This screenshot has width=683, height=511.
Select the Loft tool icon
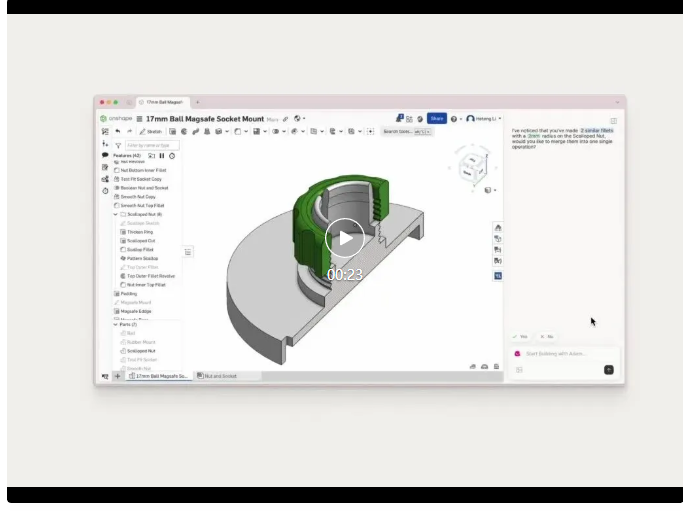(x=207, y=131)
